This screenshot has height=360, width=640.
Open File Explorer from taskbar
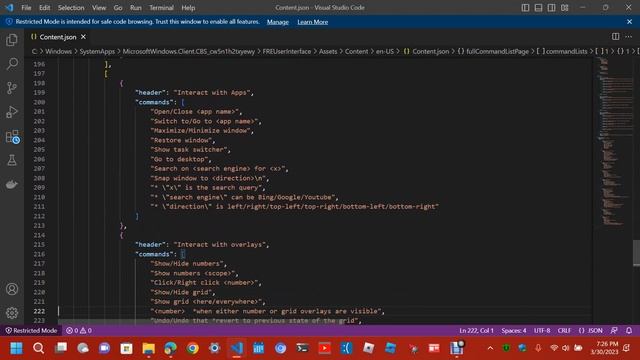[x=148, y=348]
